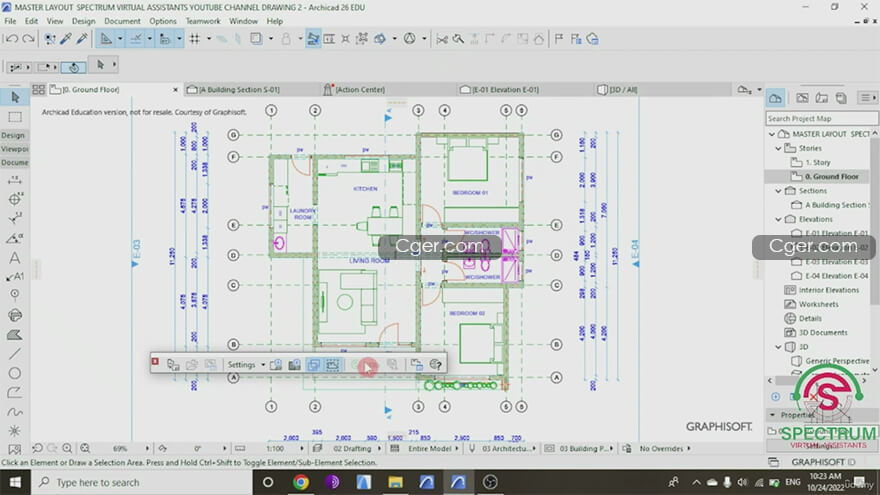Select the Level Dimension tool icon
880x495 pixels.
(x=15, y=199)
